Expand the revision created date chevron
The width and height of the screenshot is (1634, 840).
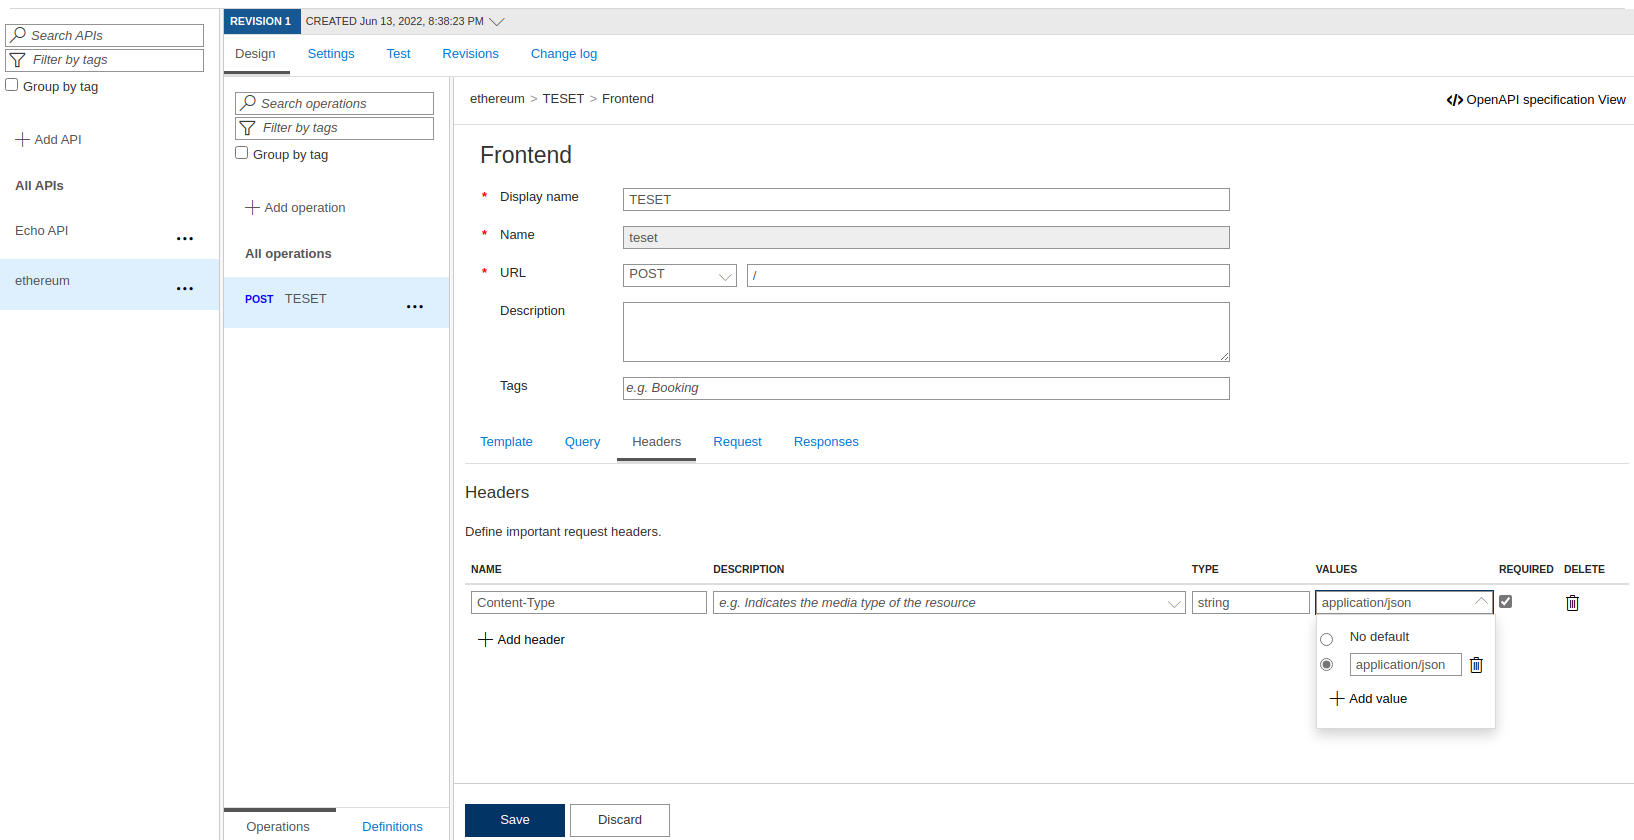[x=497, y=21]
